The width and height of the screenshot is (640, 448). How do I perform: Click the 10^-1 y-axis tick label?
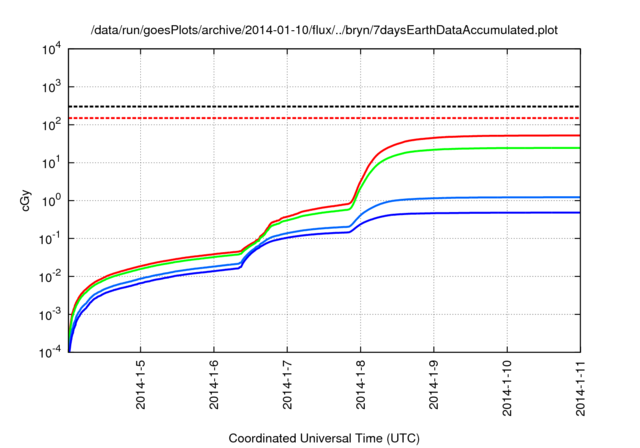pos(50,239)
